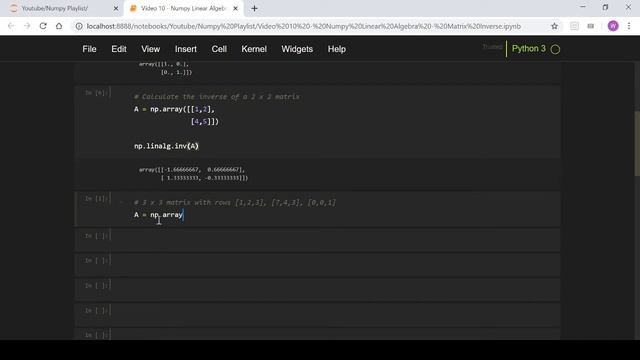Open the Insert menu
The width and height of the screenshot is (640, 360).
click(x=186, y=49)
